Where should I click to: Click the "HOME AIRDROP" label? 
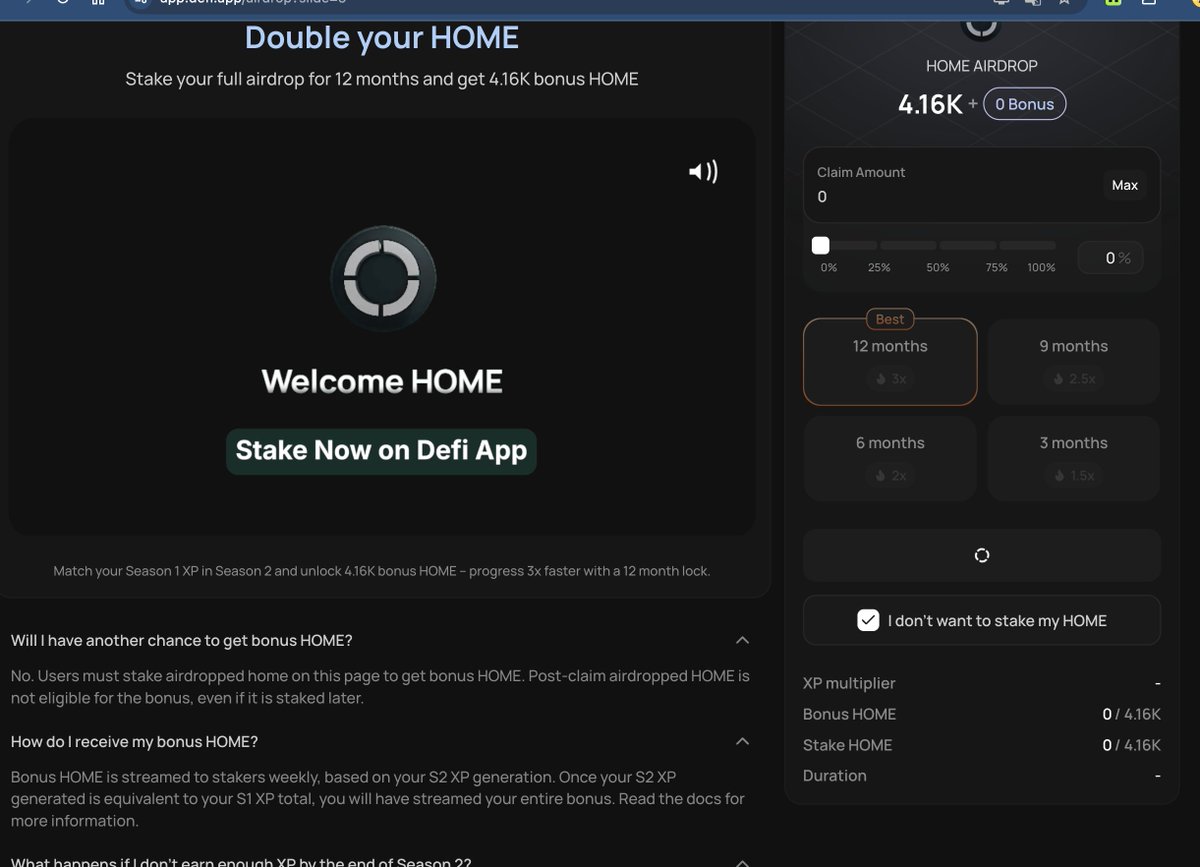pos(982,66)
